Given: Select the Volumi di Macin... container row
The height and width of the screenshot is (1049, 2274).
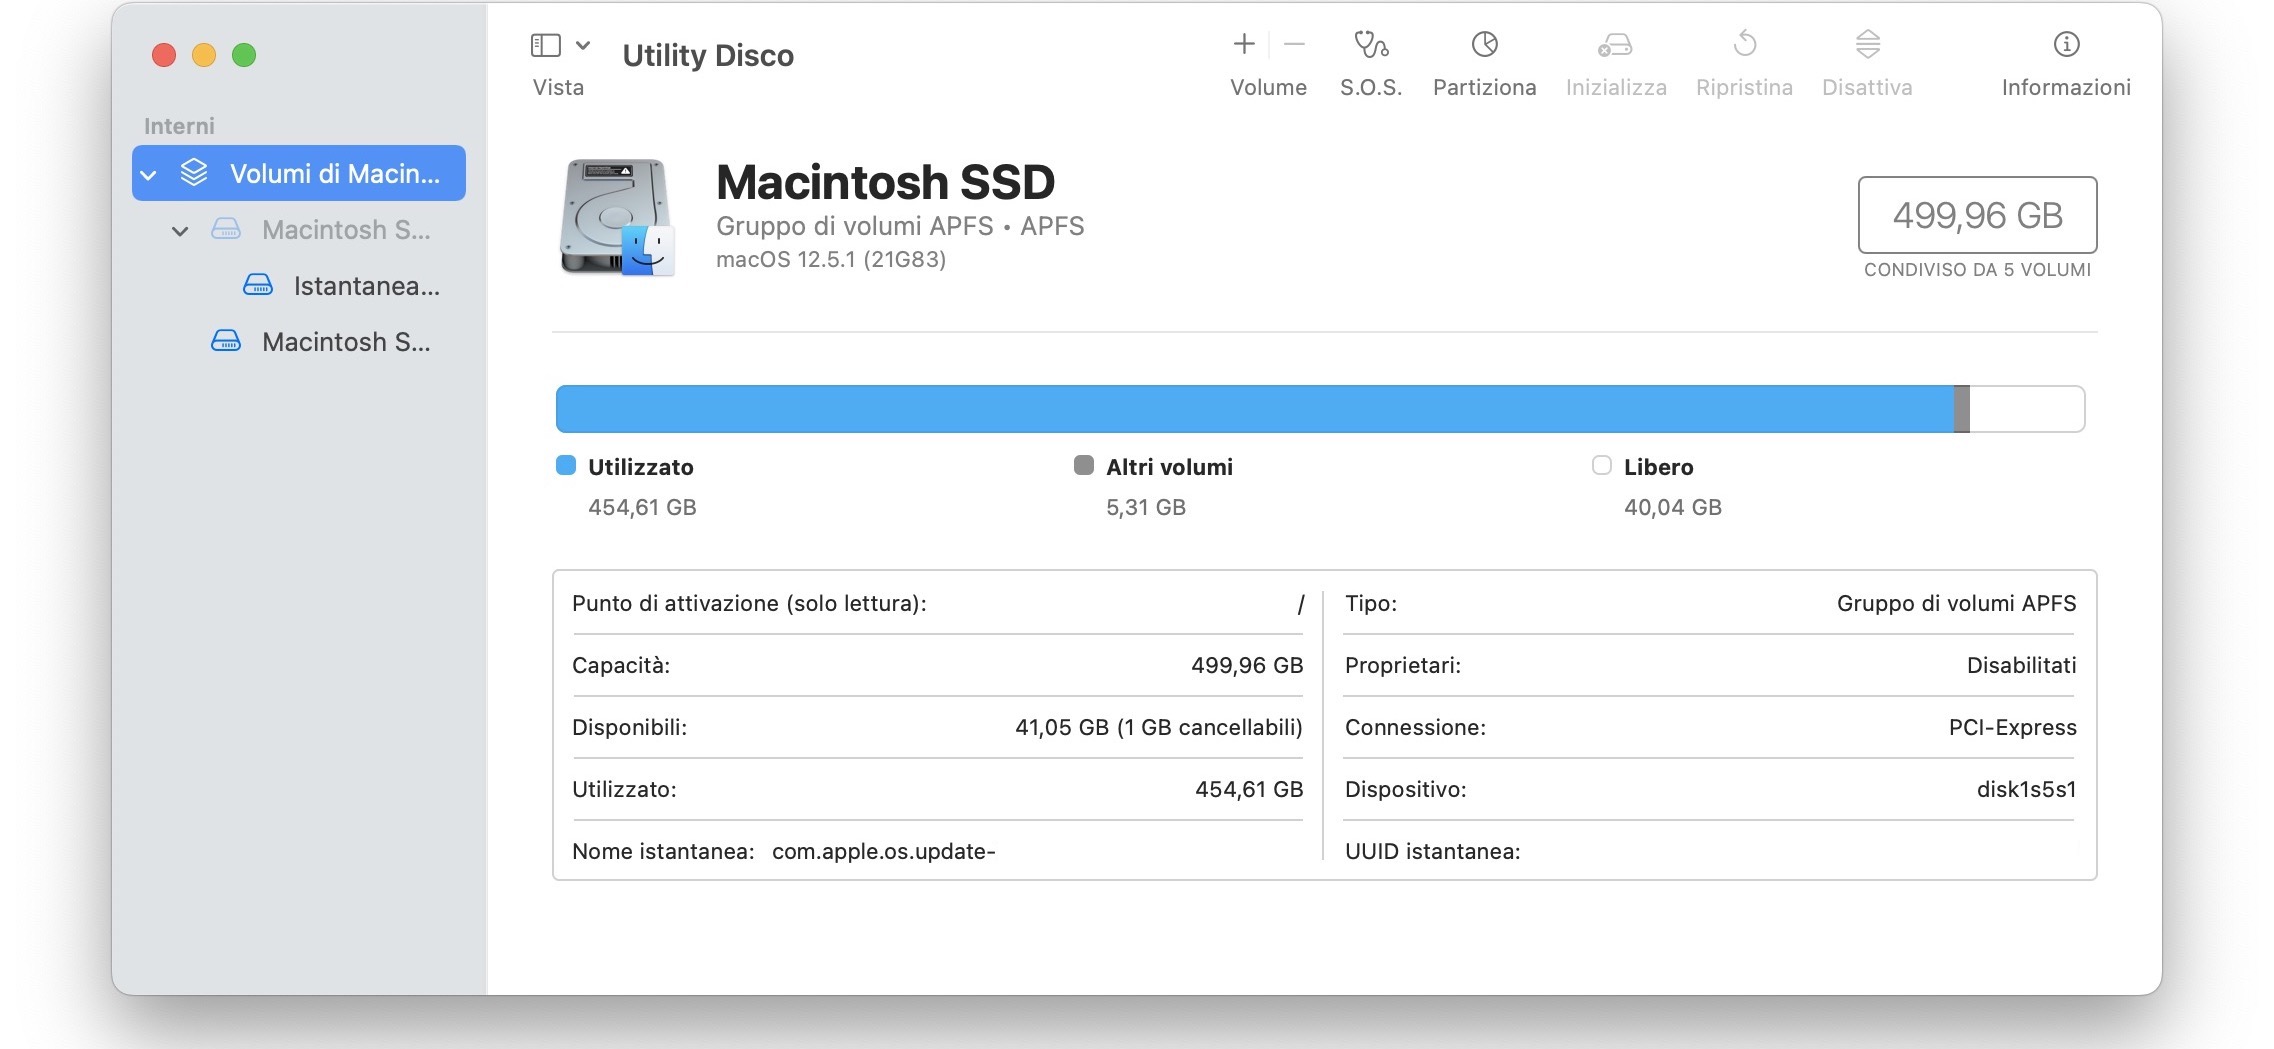Looking at the screenshot, I should (x=334, y=174).
